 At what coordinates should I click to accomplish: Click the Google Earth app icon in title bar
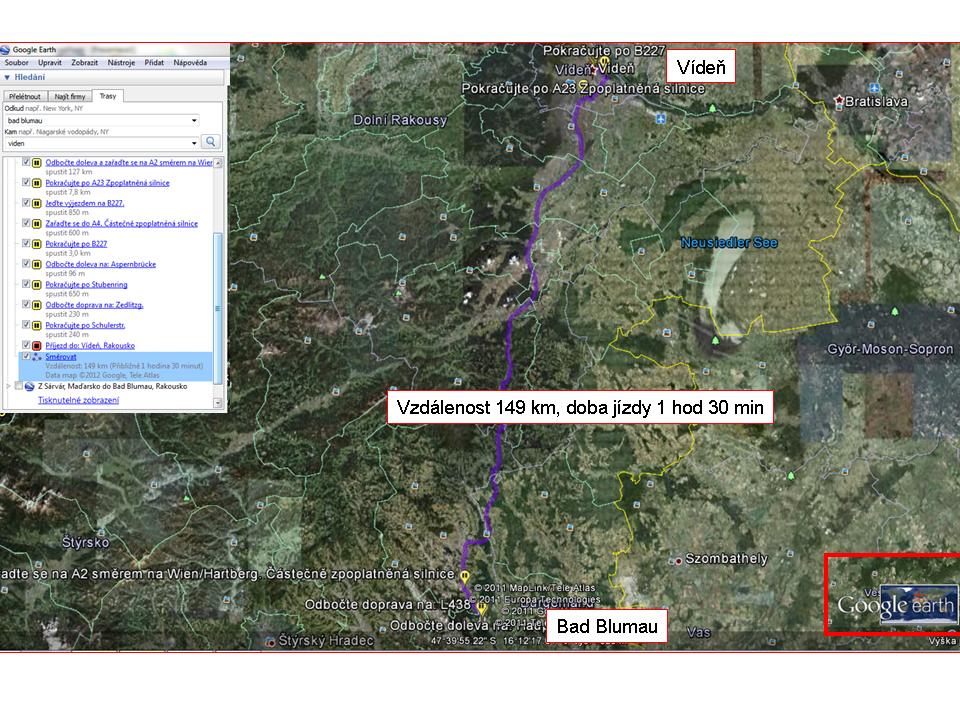click(x=5, y=50)
